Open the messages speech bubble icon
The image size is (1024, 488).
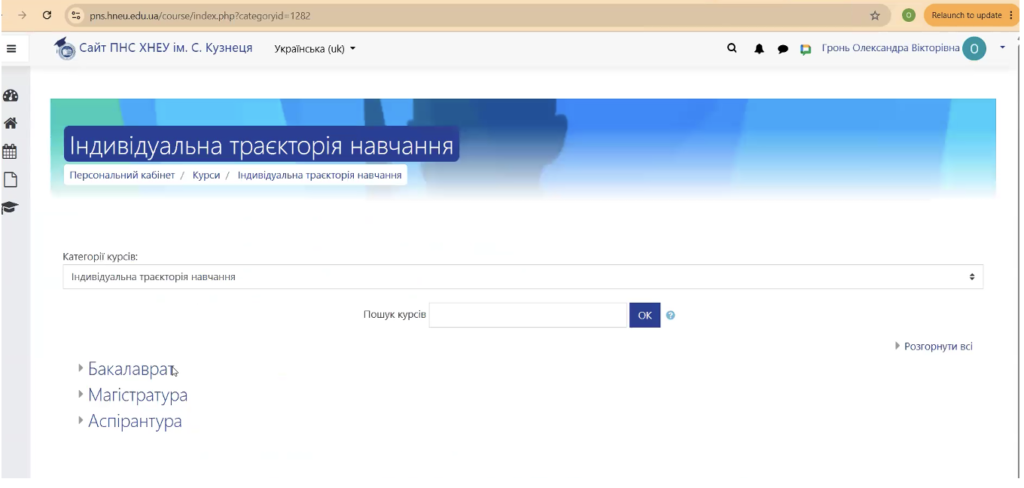pos(783,49)
